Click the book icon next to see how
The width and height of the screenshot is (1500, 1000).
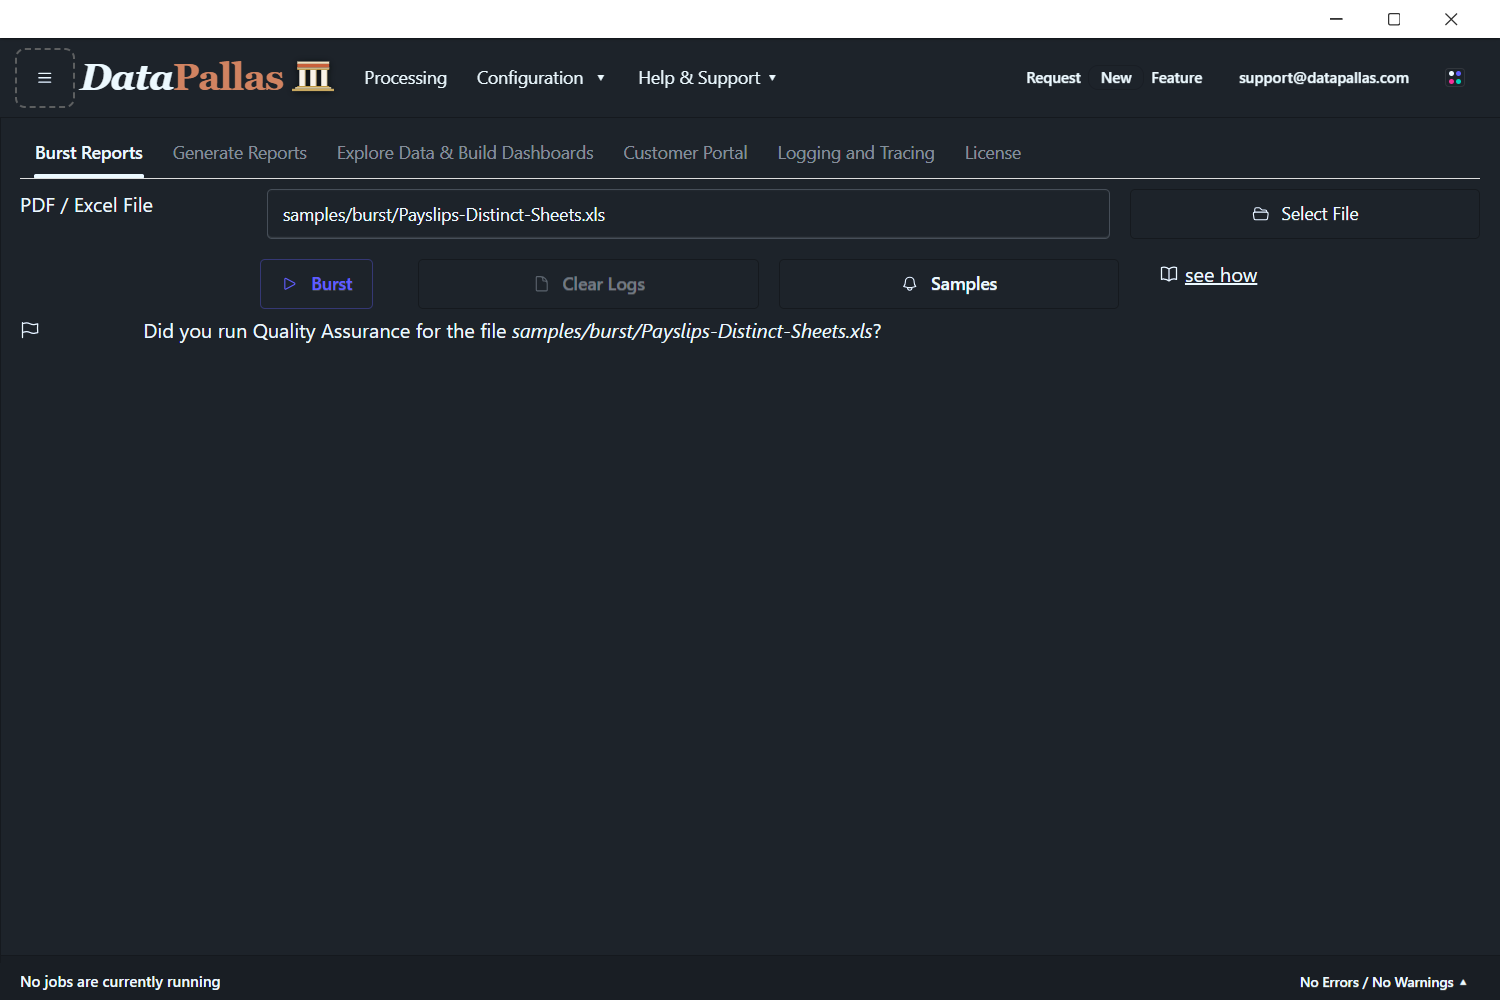pos(1168,275)
